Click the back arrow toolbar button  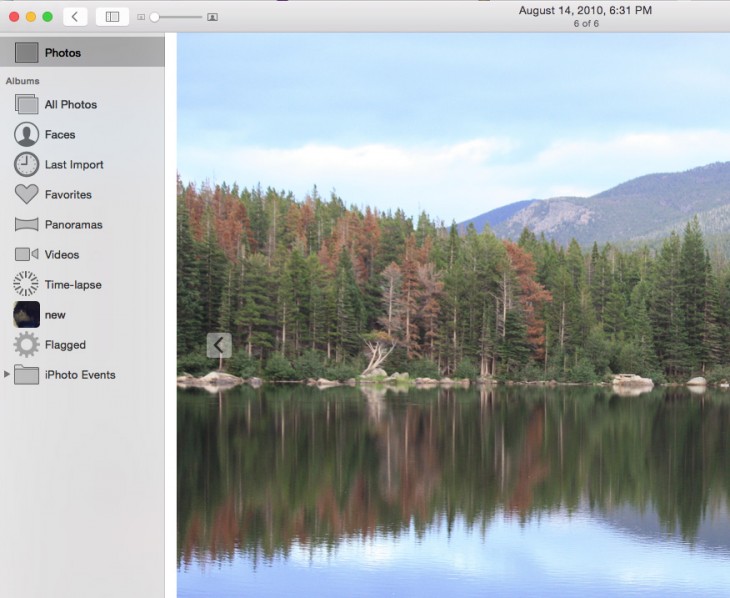point(75,17)
